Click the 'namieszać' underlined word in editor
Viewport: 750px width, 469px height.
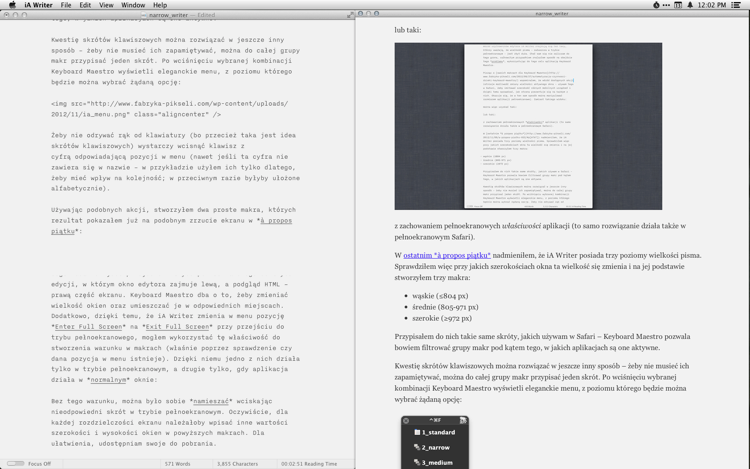click(x=211, y=401)
